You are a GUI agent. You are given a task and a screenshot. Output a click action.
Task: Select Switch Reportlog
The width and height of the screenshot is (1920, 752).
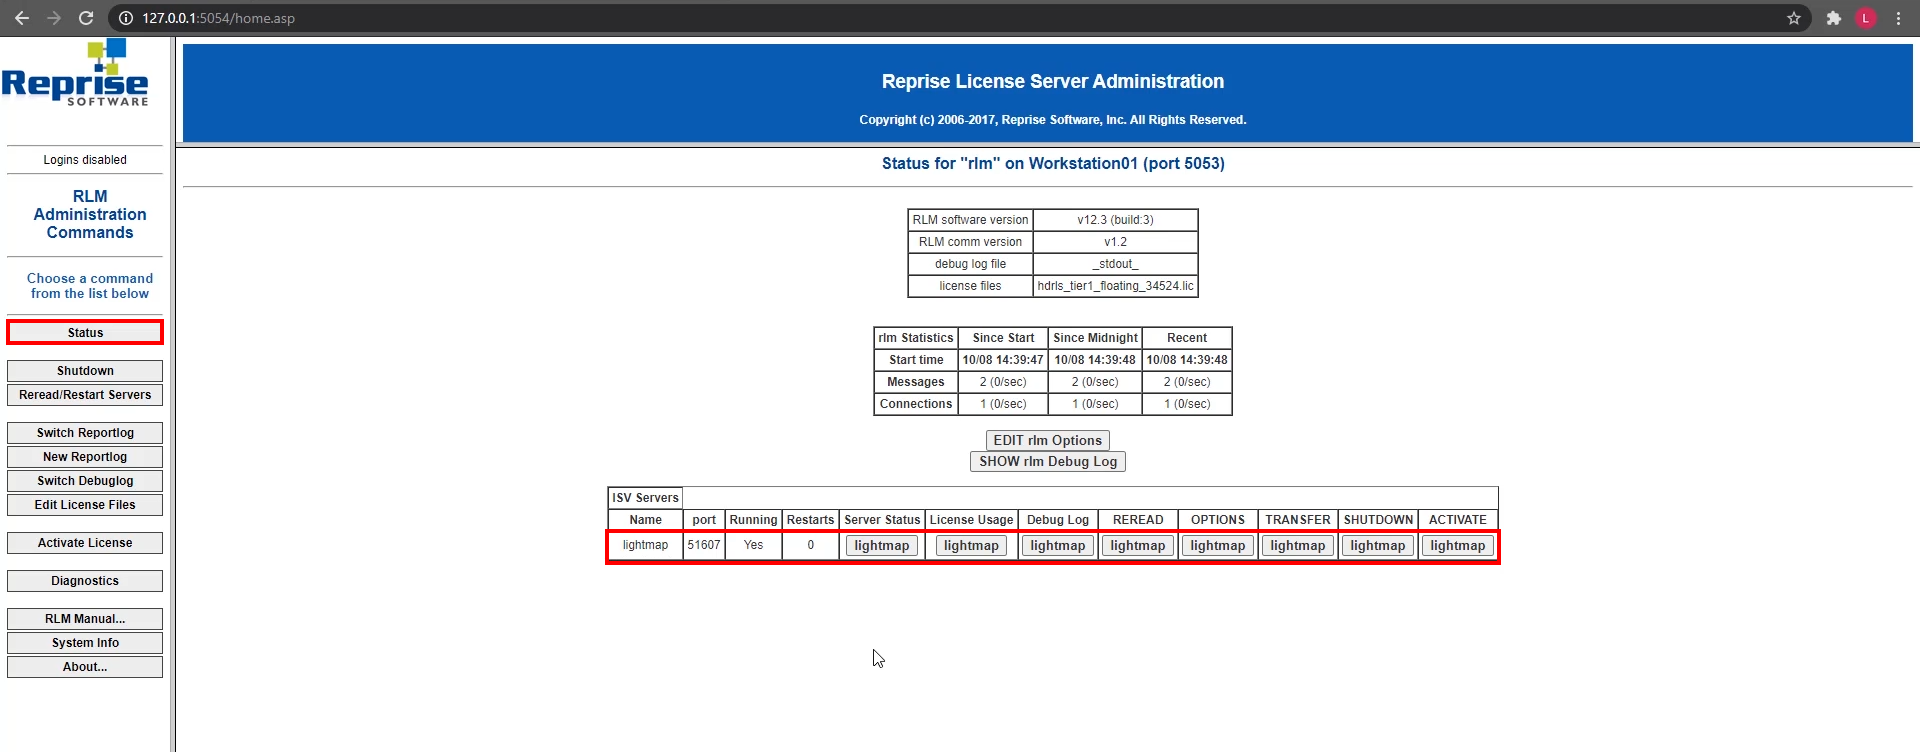(x=85, y=433)
